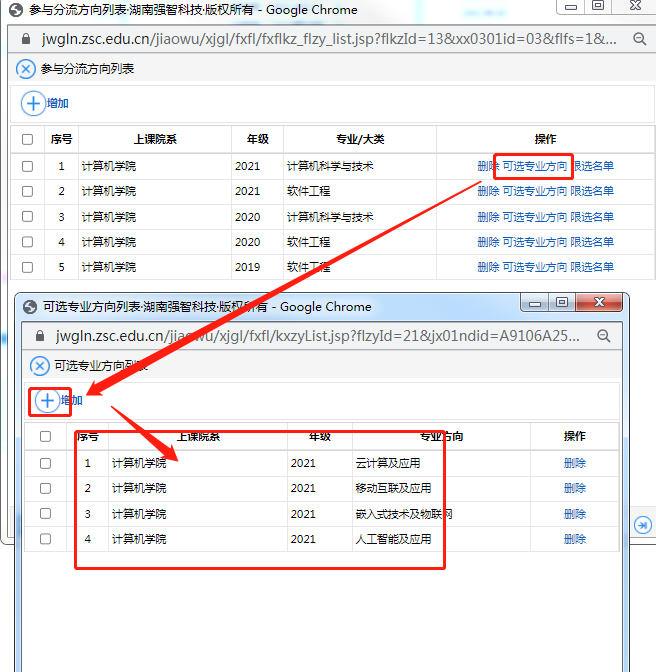The width and height of the screenshot is (656, 672).
Task: Click the kxzyList.jsp URL address field
Action: click(x=318, y=336)
